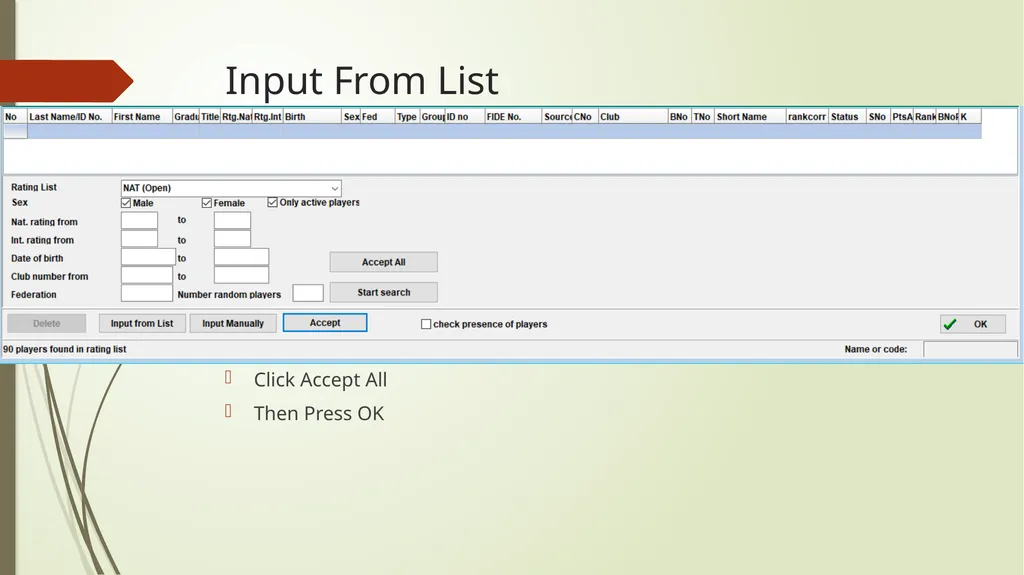Click the Int. rating to field
The image size is (1024, 575).
coord(232,239)
